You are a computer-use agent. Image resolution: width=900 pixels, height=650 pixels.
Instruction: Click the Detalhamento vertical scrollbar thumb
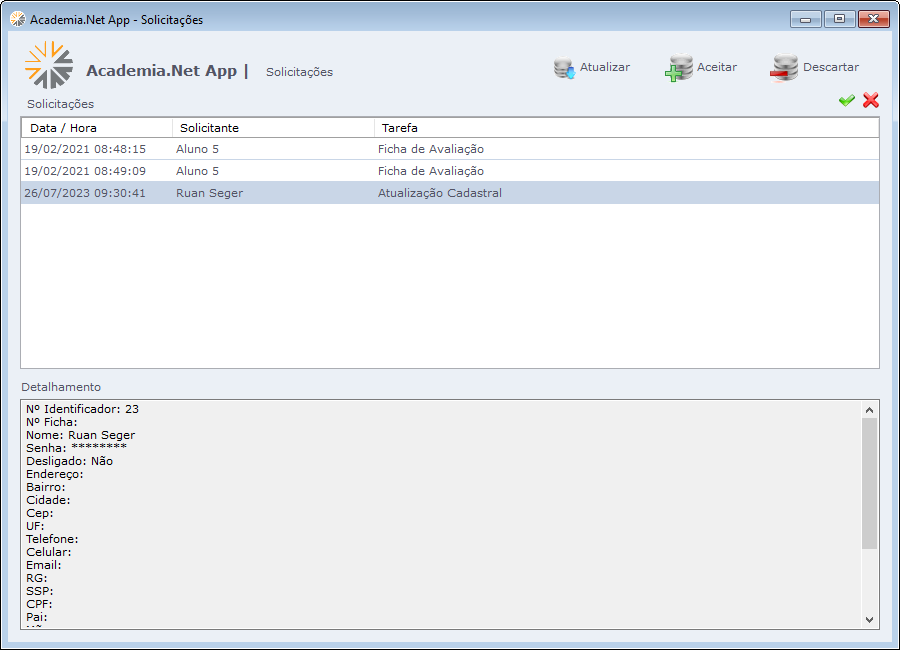(x=869, y=482)
